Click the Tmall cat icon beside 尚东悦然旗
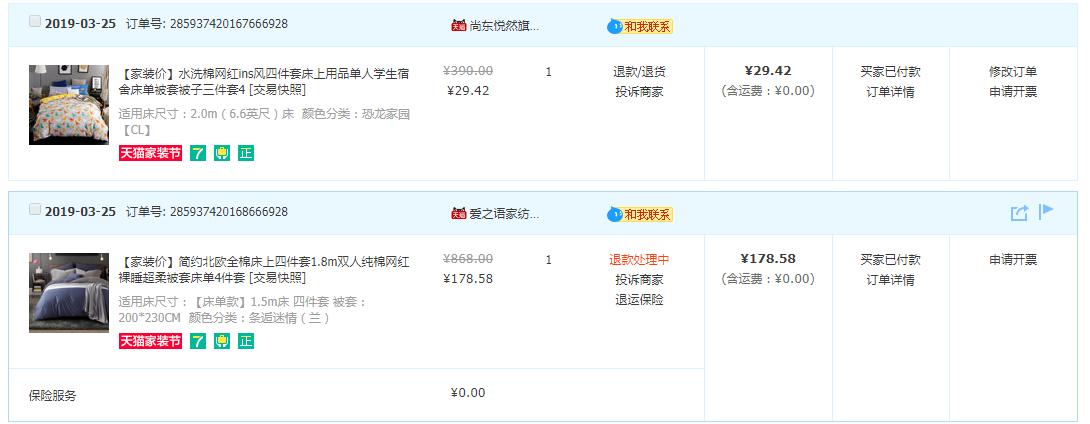 (x=458, y=26)
